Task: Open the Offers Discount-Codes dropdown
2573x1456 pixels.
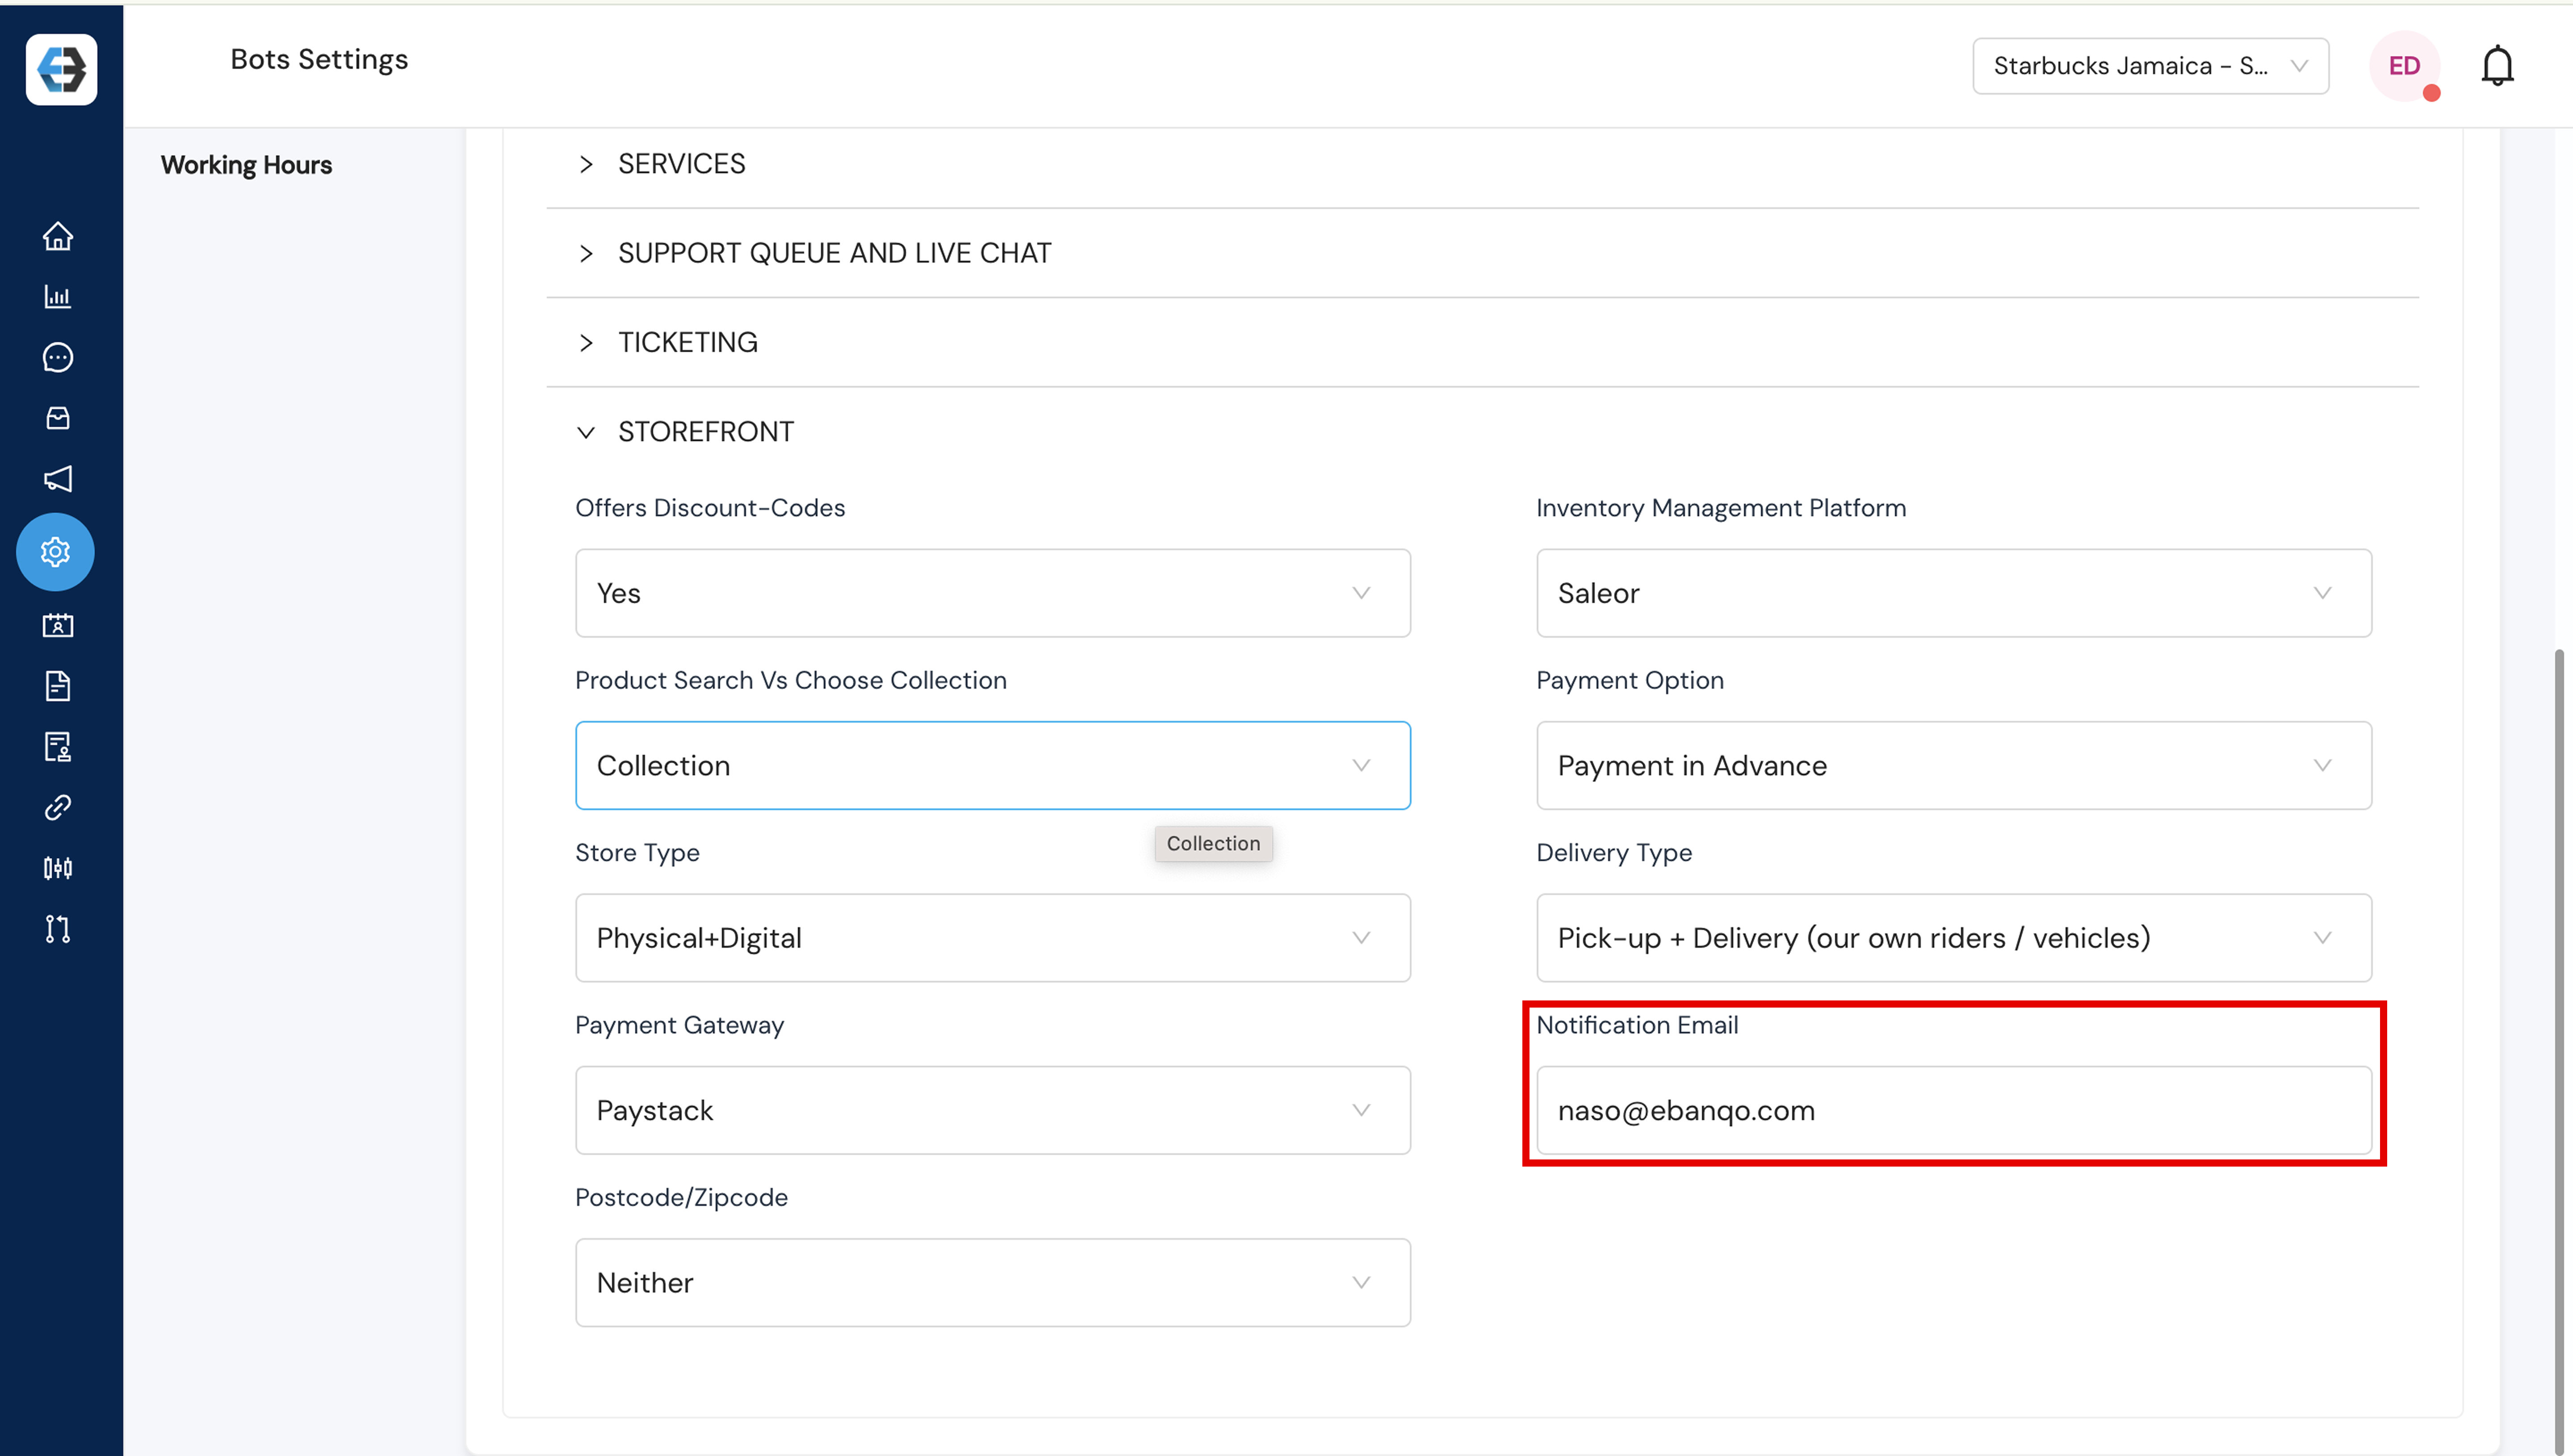Action: tap(992, 593)
